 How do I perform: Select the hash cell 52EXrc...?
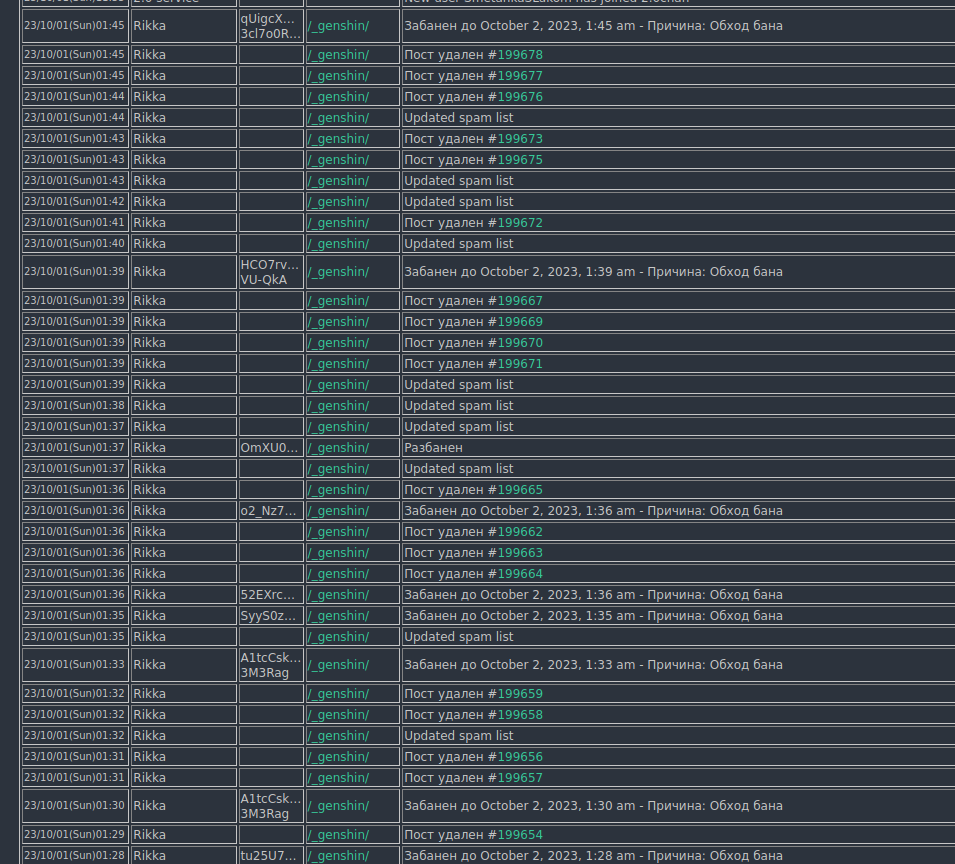[270, 595]
